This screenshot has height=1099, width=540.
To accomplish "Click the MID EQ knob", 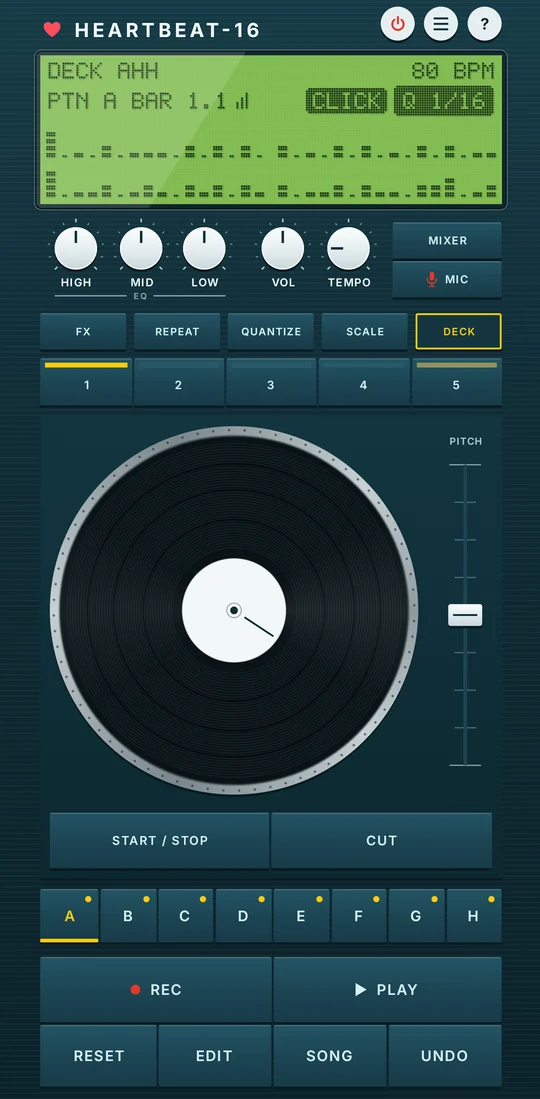I will [x=141, y=248].
